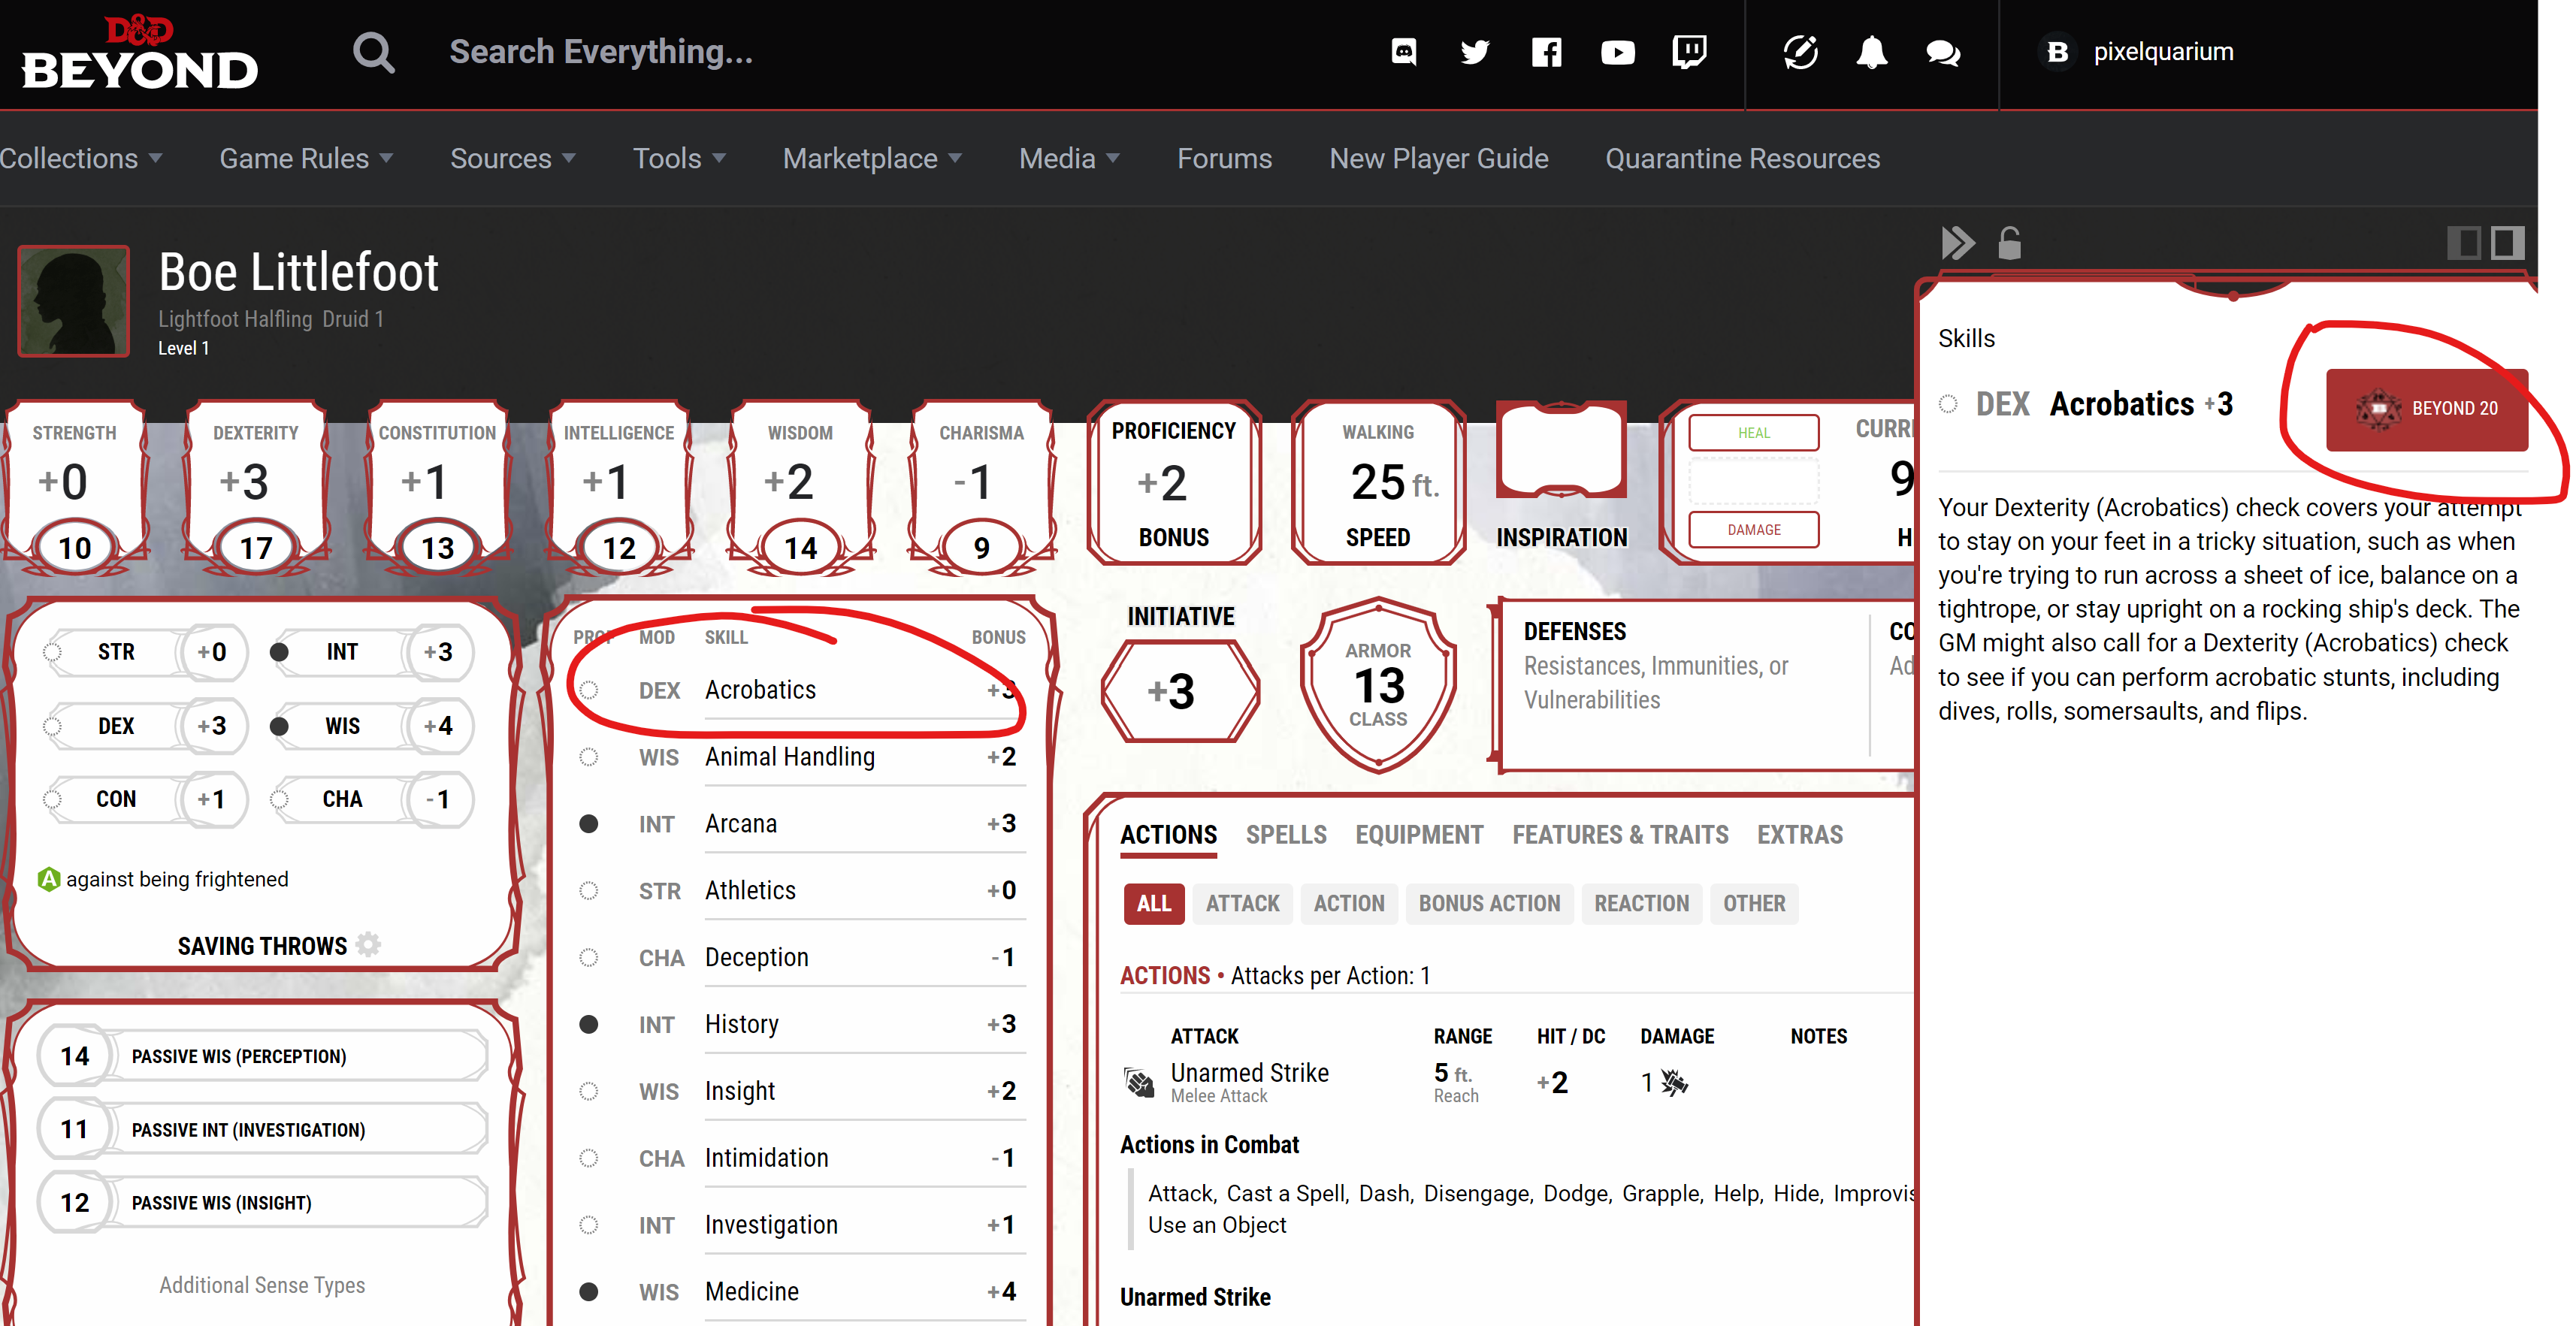
Task: Click the Twitter icon in header
Action: [x=1474, y=52]
